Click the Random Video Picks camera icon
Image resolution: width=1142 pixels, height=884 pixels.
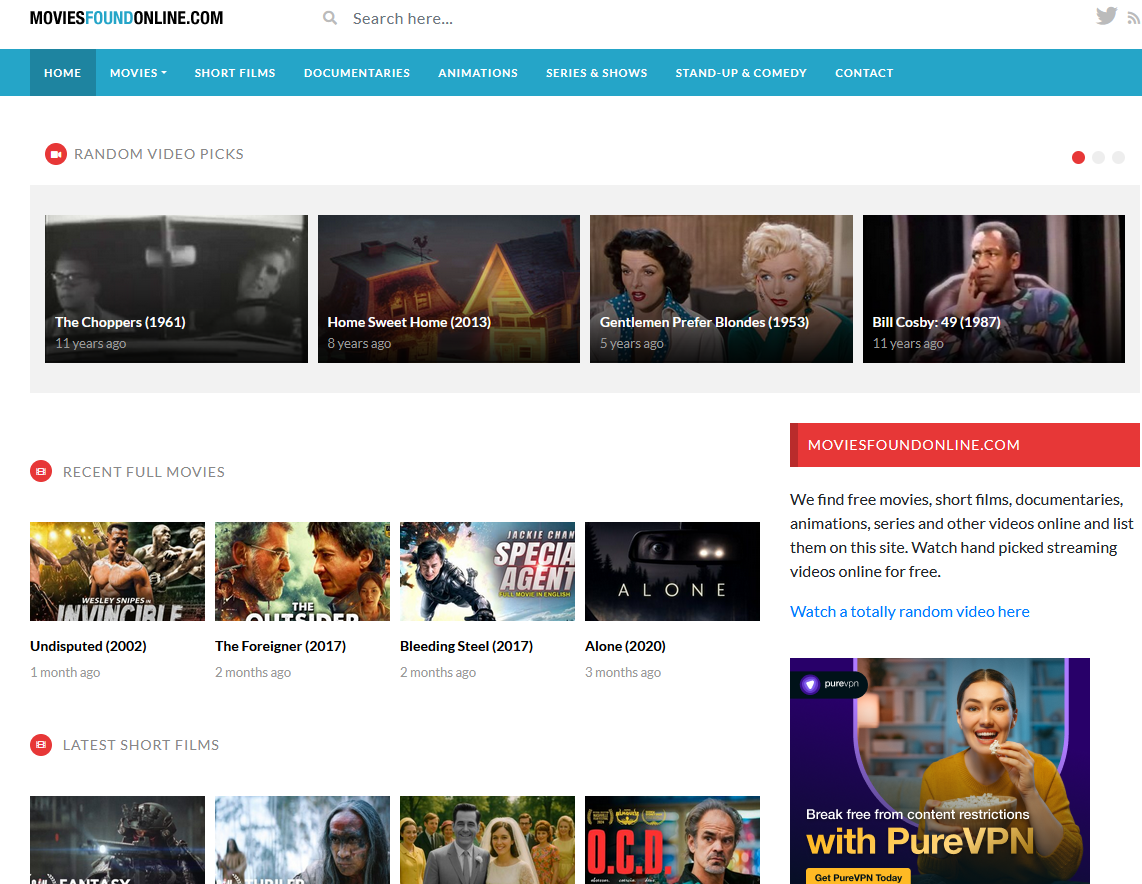56,154
